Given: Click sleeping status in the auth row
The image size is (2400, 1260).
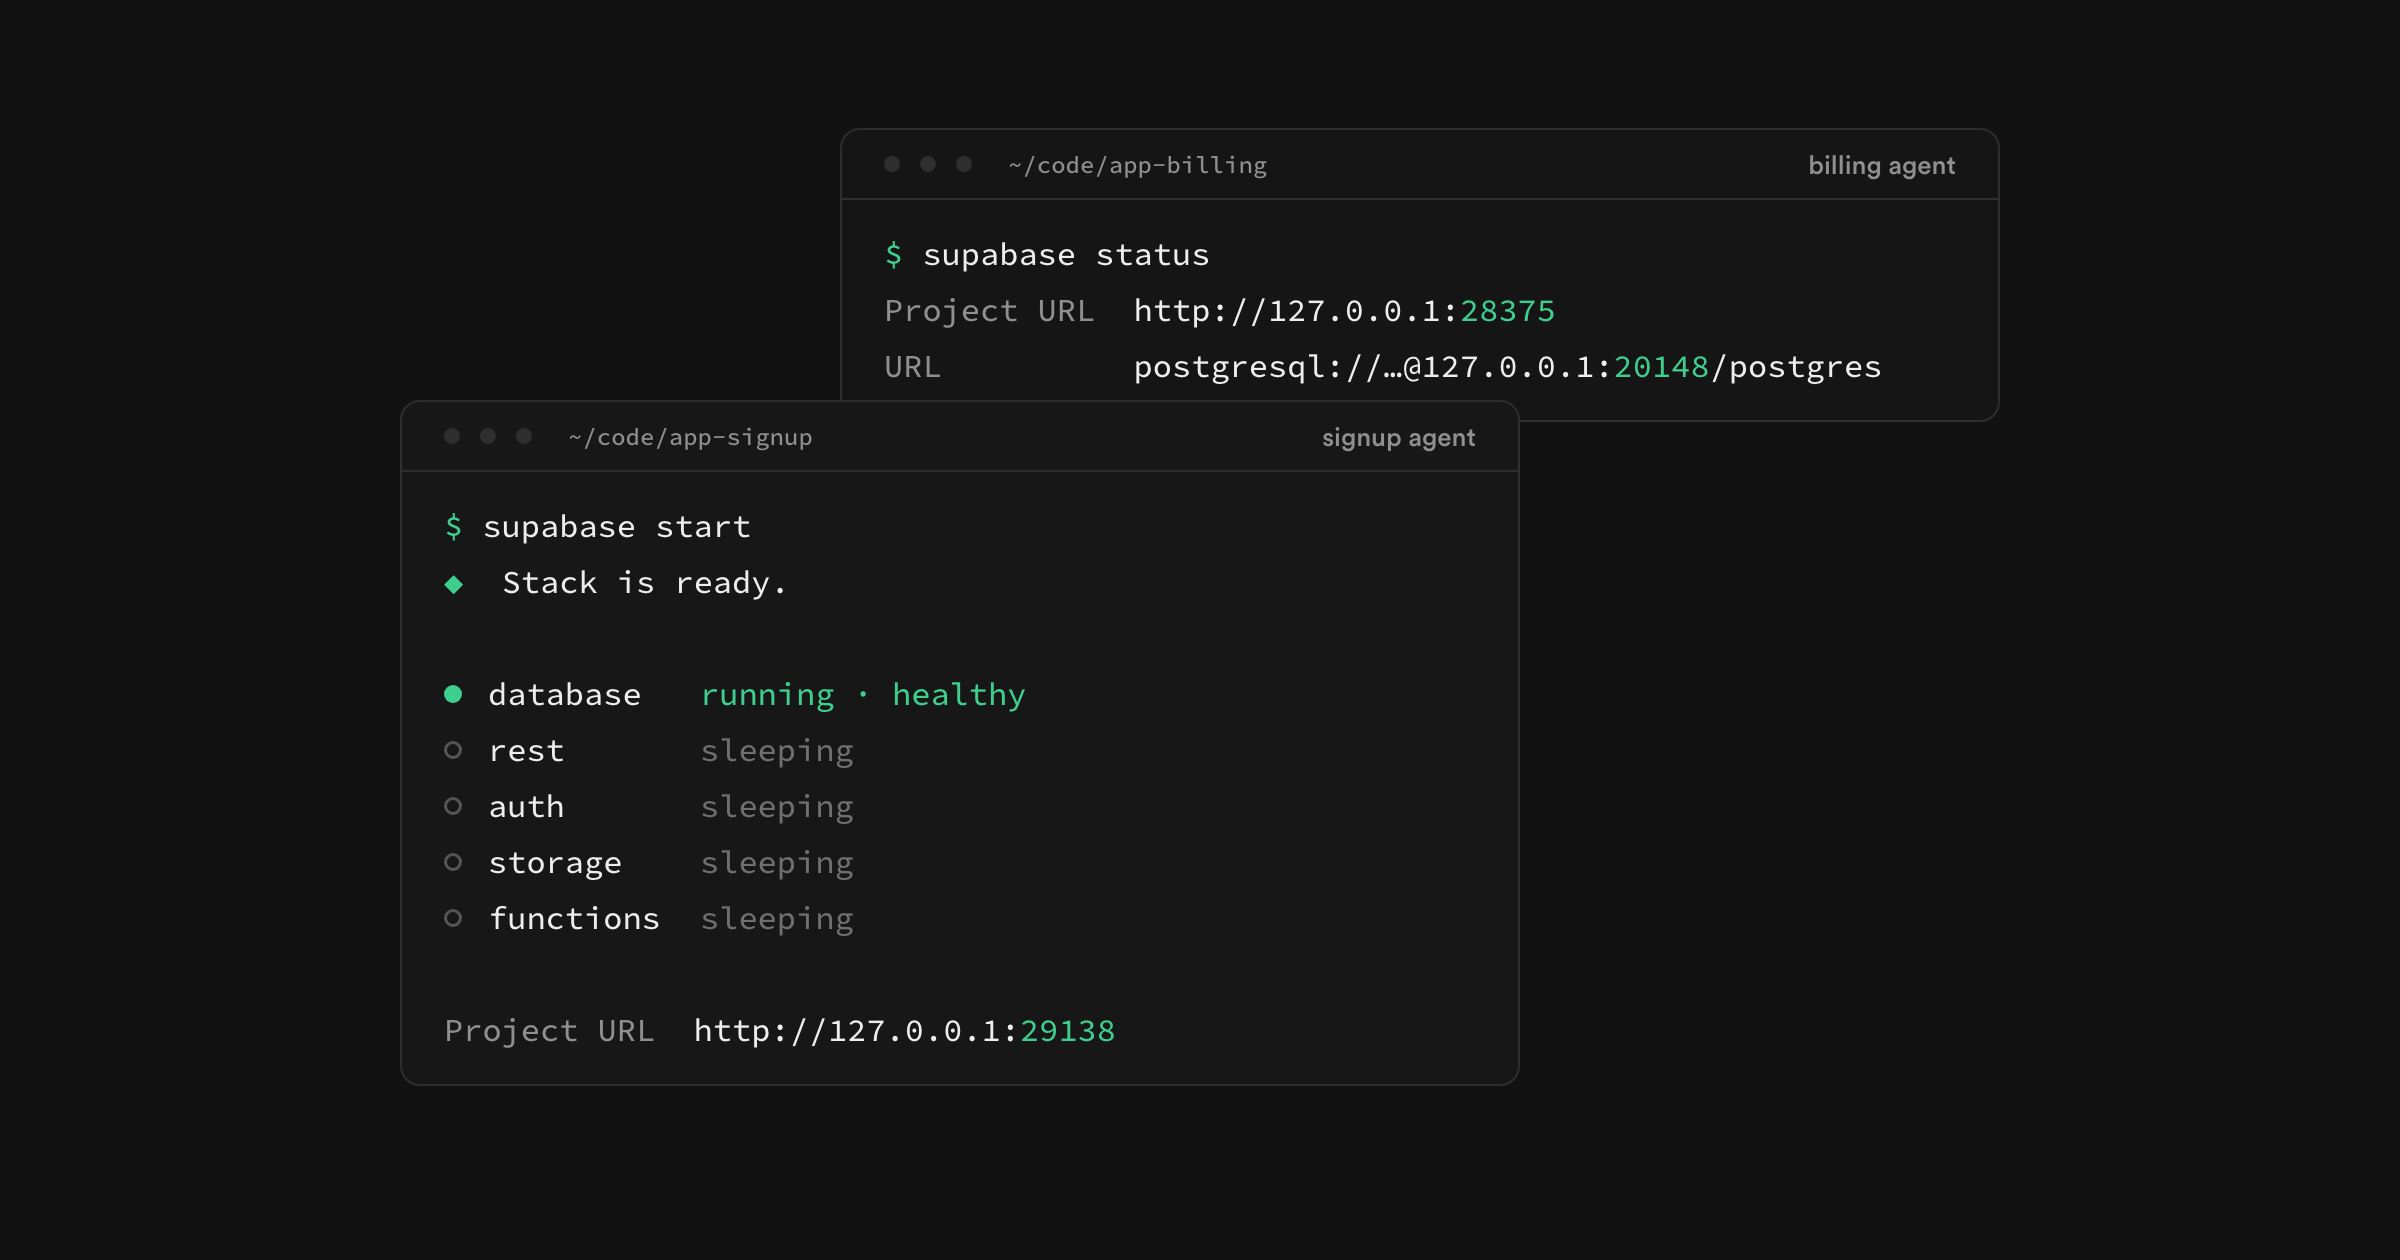Looking at the screenshot, I should coord(777,807).
